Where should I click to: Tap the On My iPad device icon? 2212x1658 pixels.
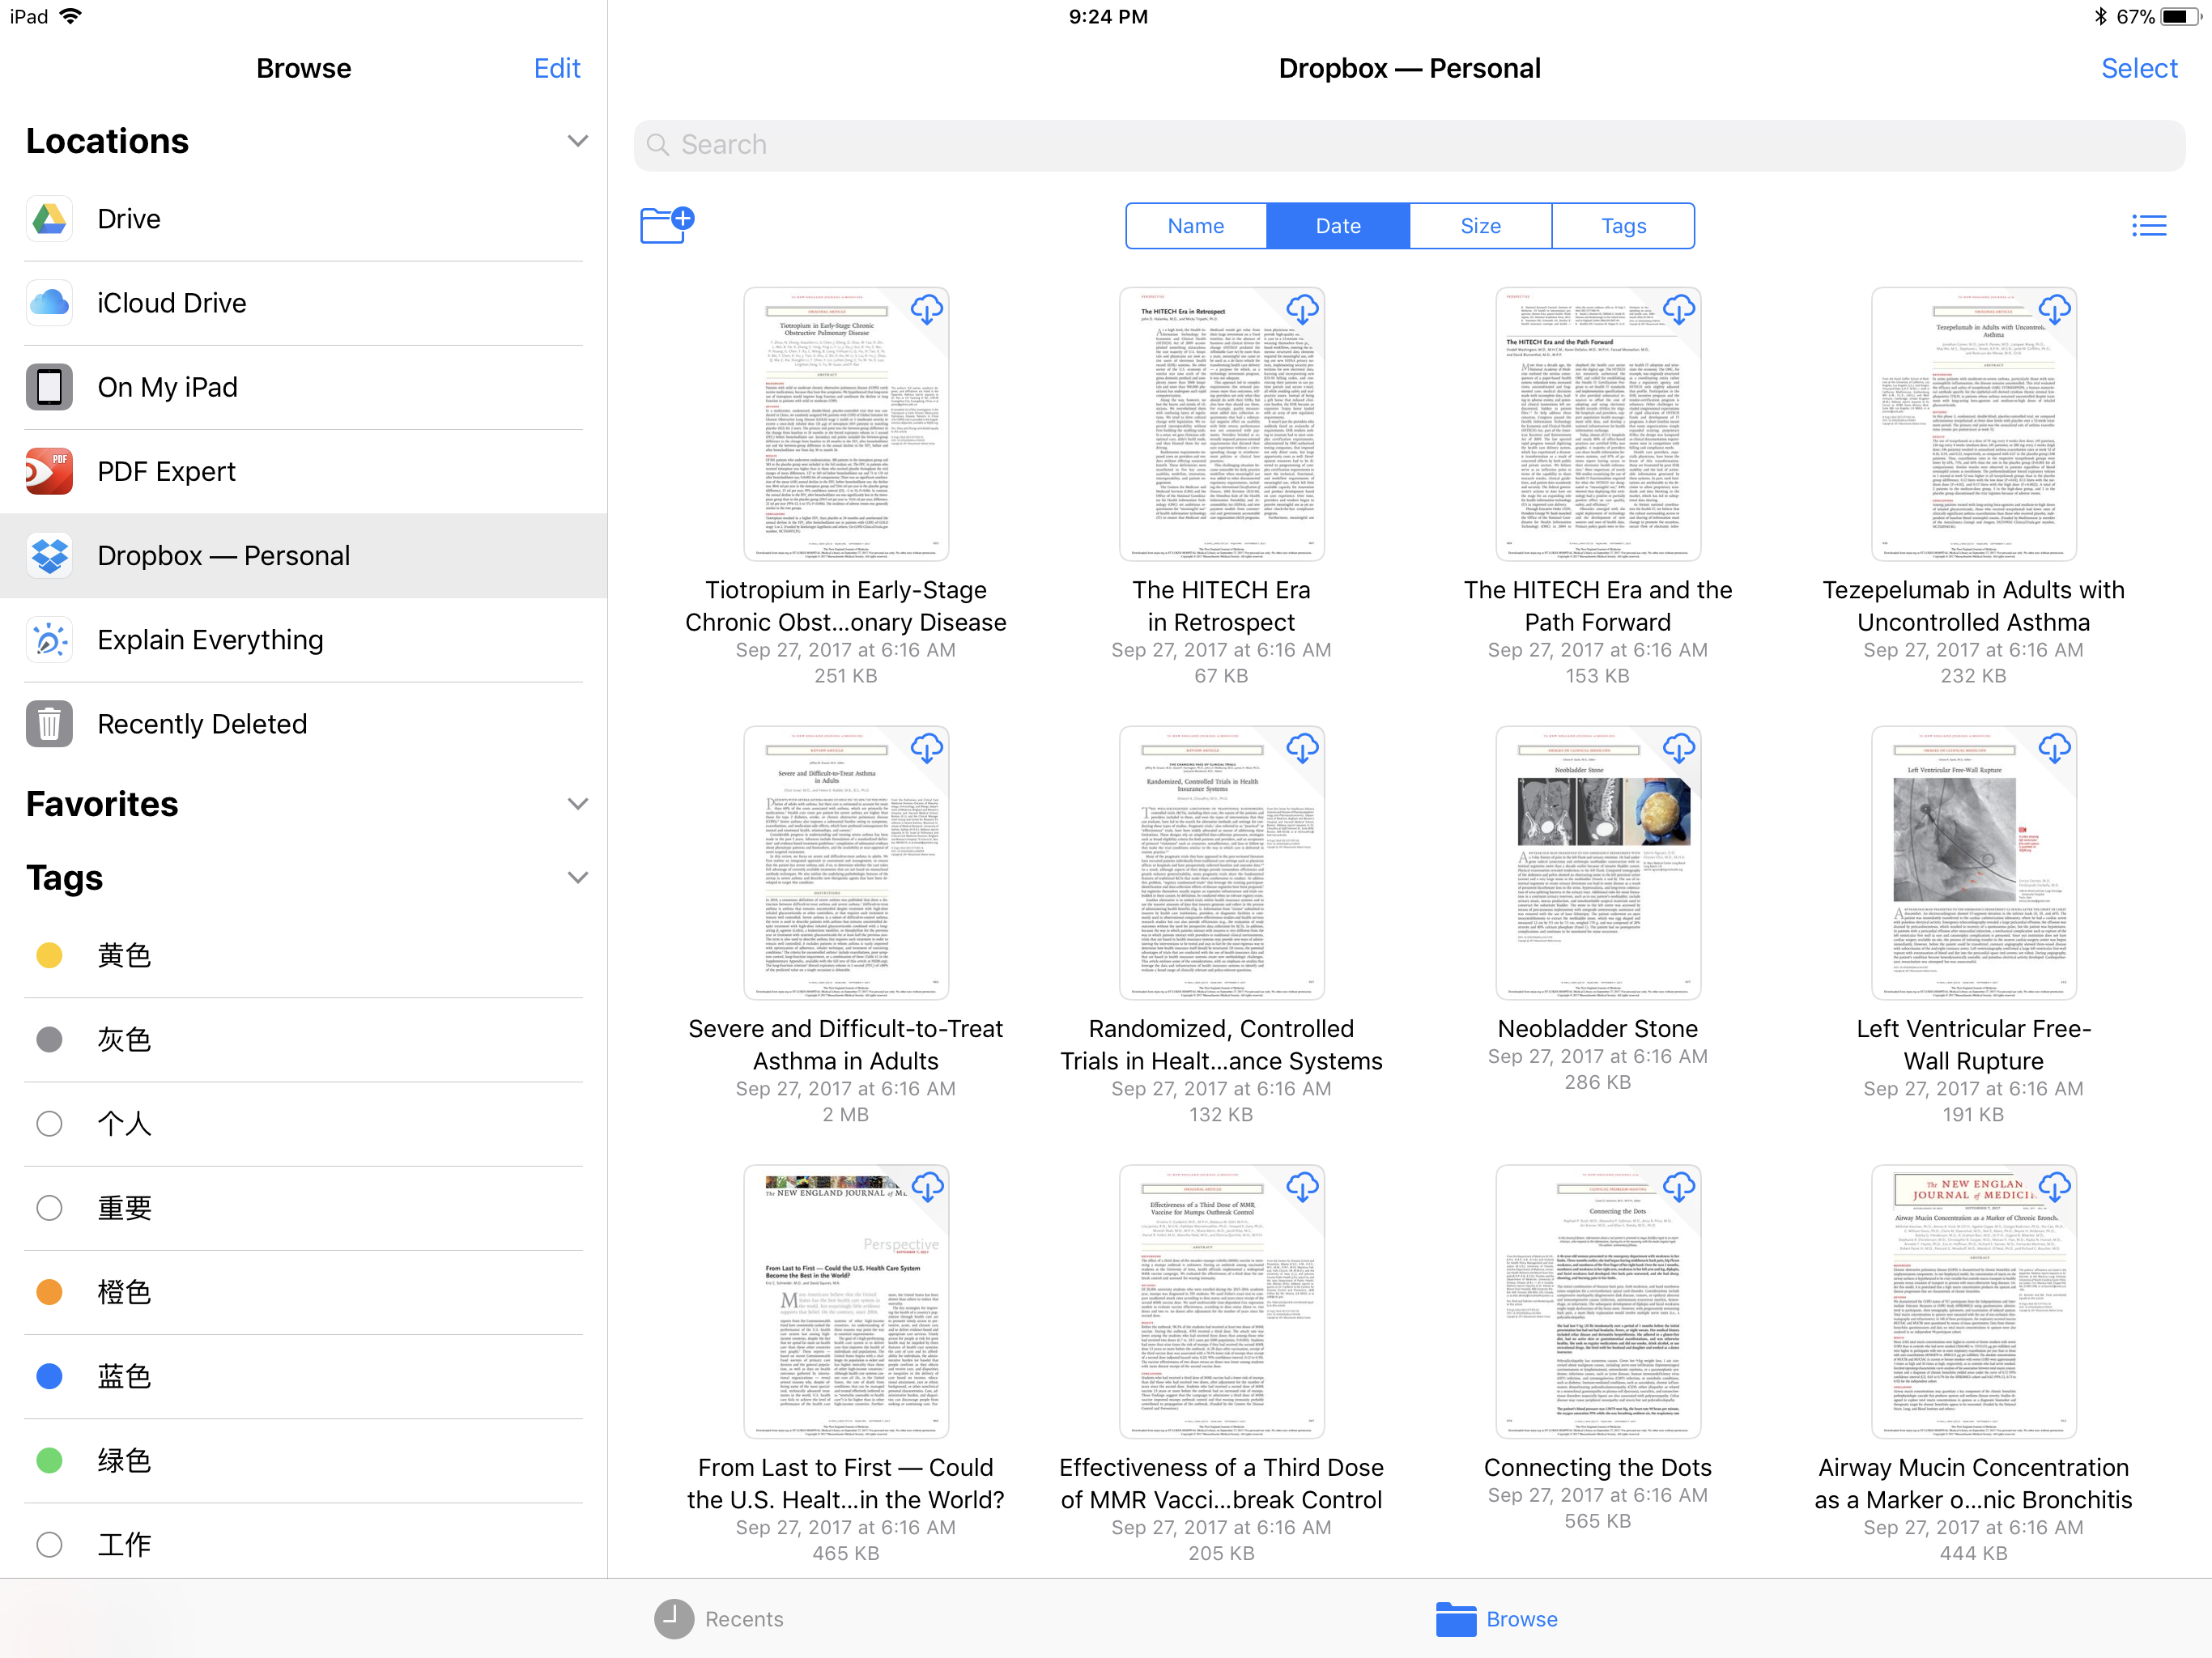coord(49,387)
